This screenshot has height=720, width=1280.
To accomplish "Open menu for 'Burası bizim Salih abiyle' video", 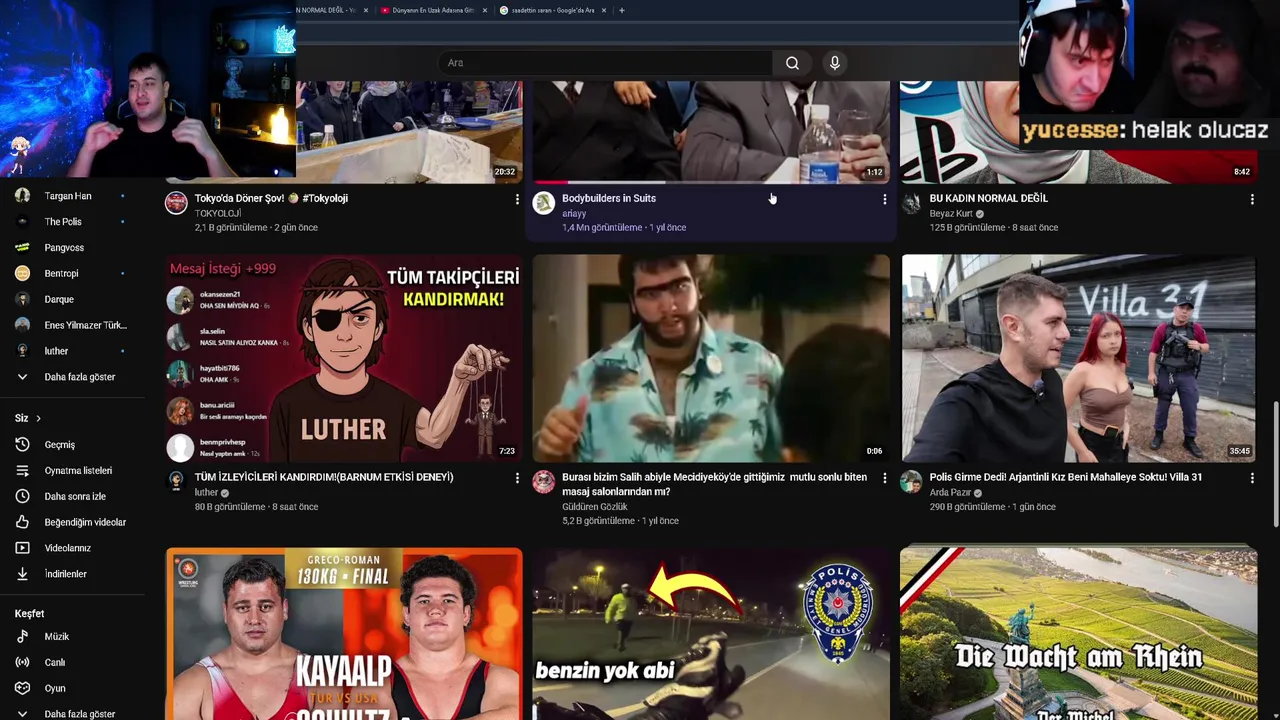I will (884, 479).
